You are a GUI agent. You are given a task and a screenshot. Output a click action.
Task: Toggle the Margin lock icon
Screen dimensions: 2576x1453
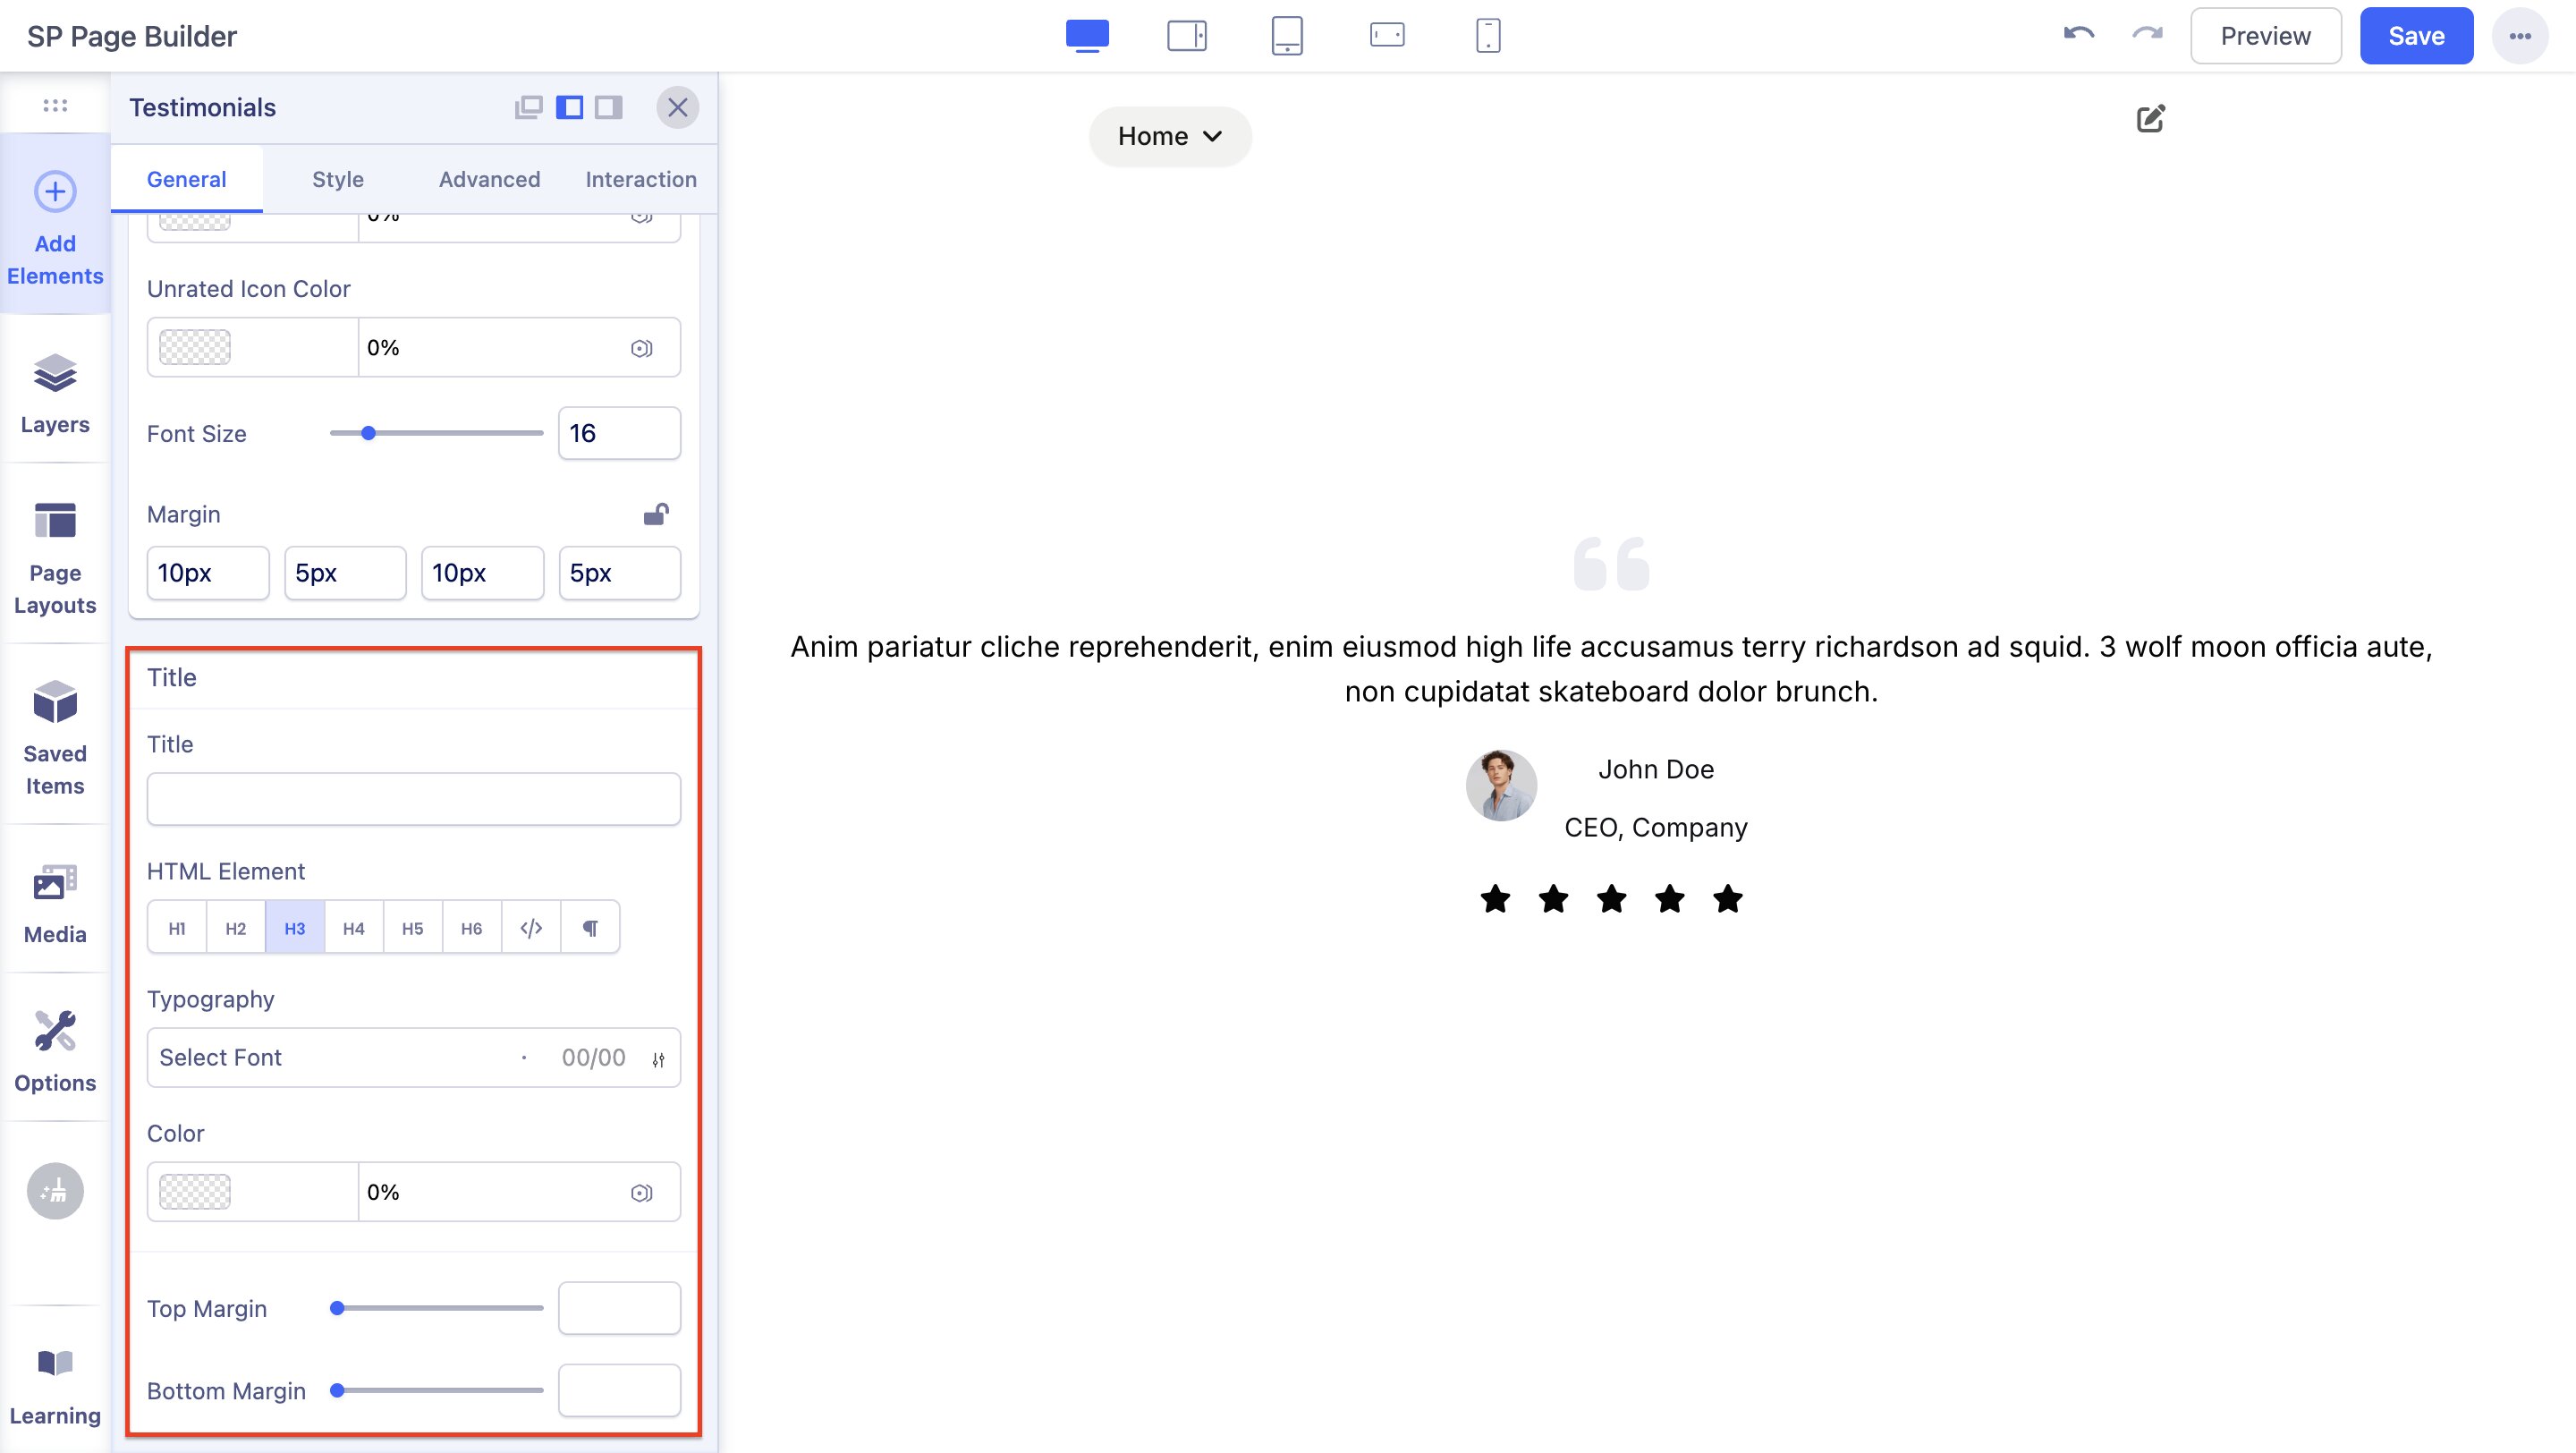click(656, 514)
